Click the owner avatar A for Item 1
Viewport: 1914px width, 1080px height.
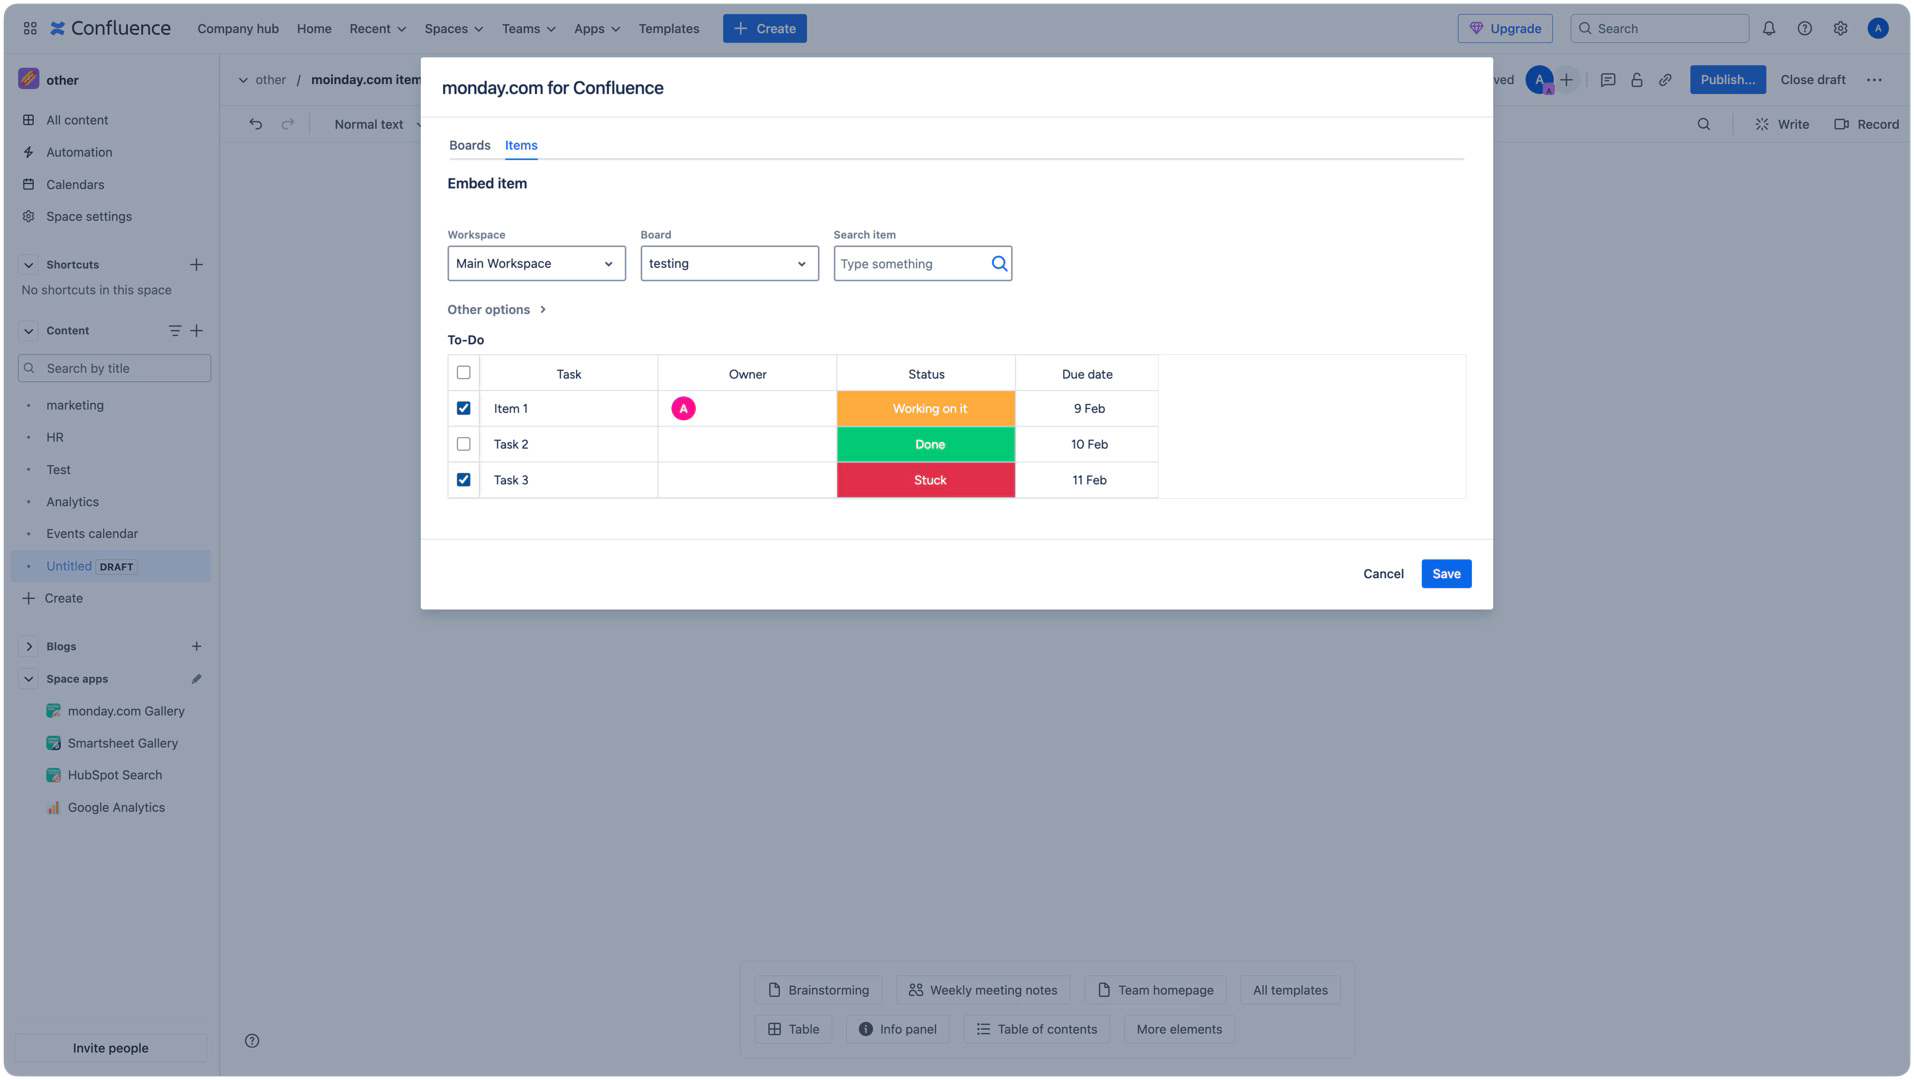683,409
